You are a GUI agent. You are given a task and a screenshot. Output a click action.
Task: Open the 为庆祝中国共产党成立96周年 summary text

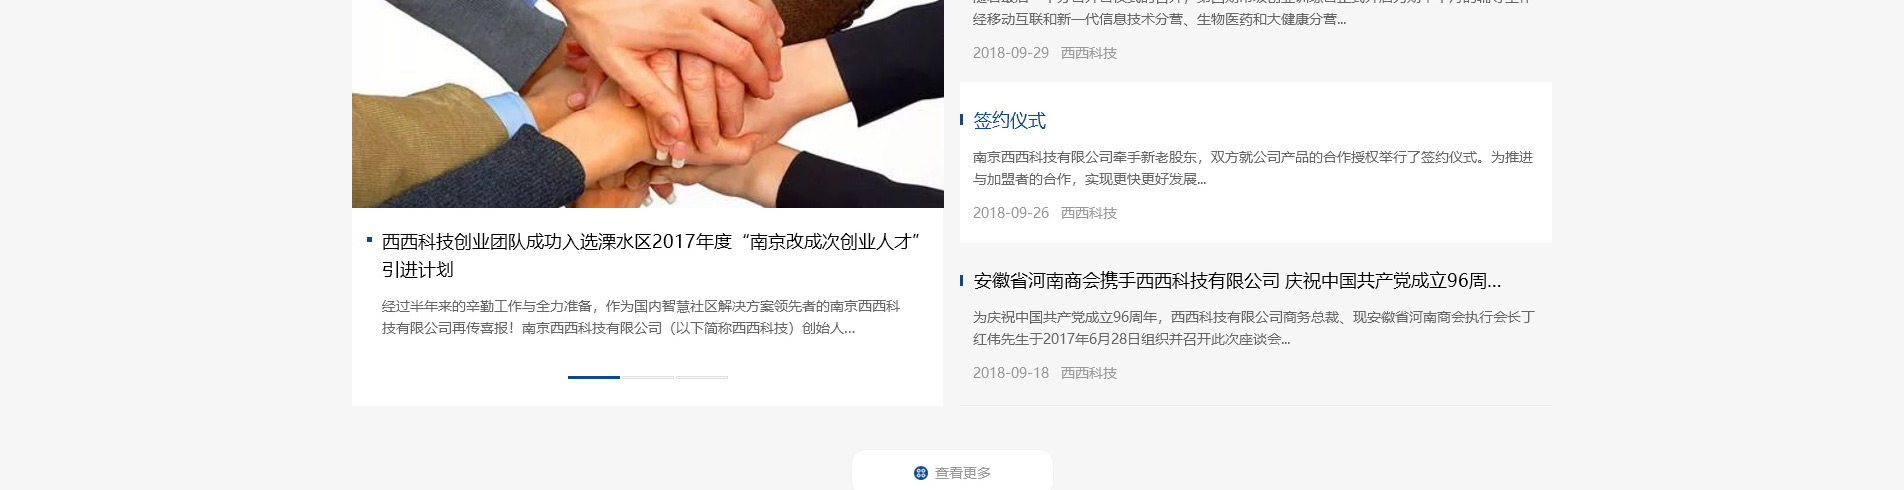[1254, 328]
